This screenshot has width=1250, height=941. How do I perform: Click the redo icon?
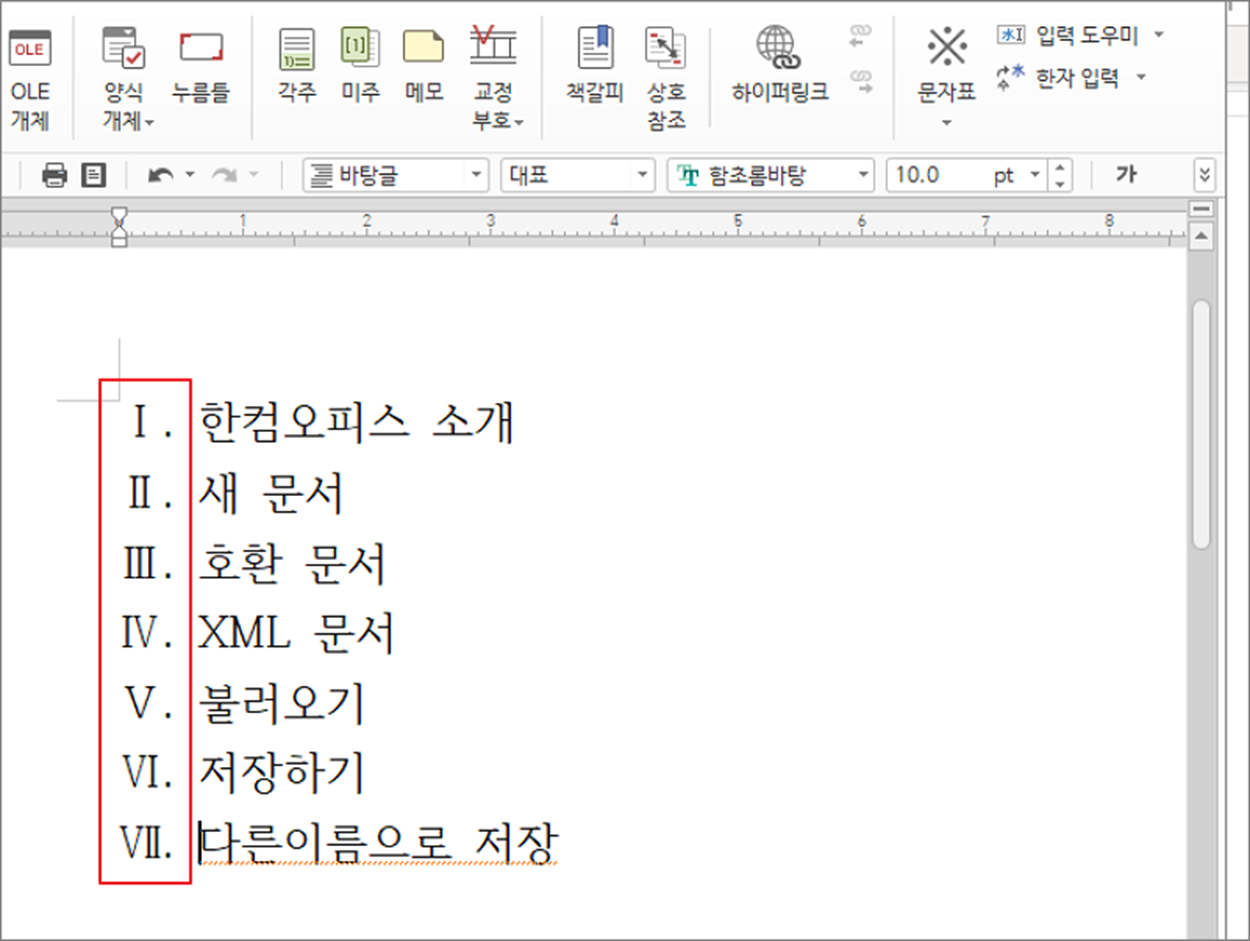(x=224, y=175)
